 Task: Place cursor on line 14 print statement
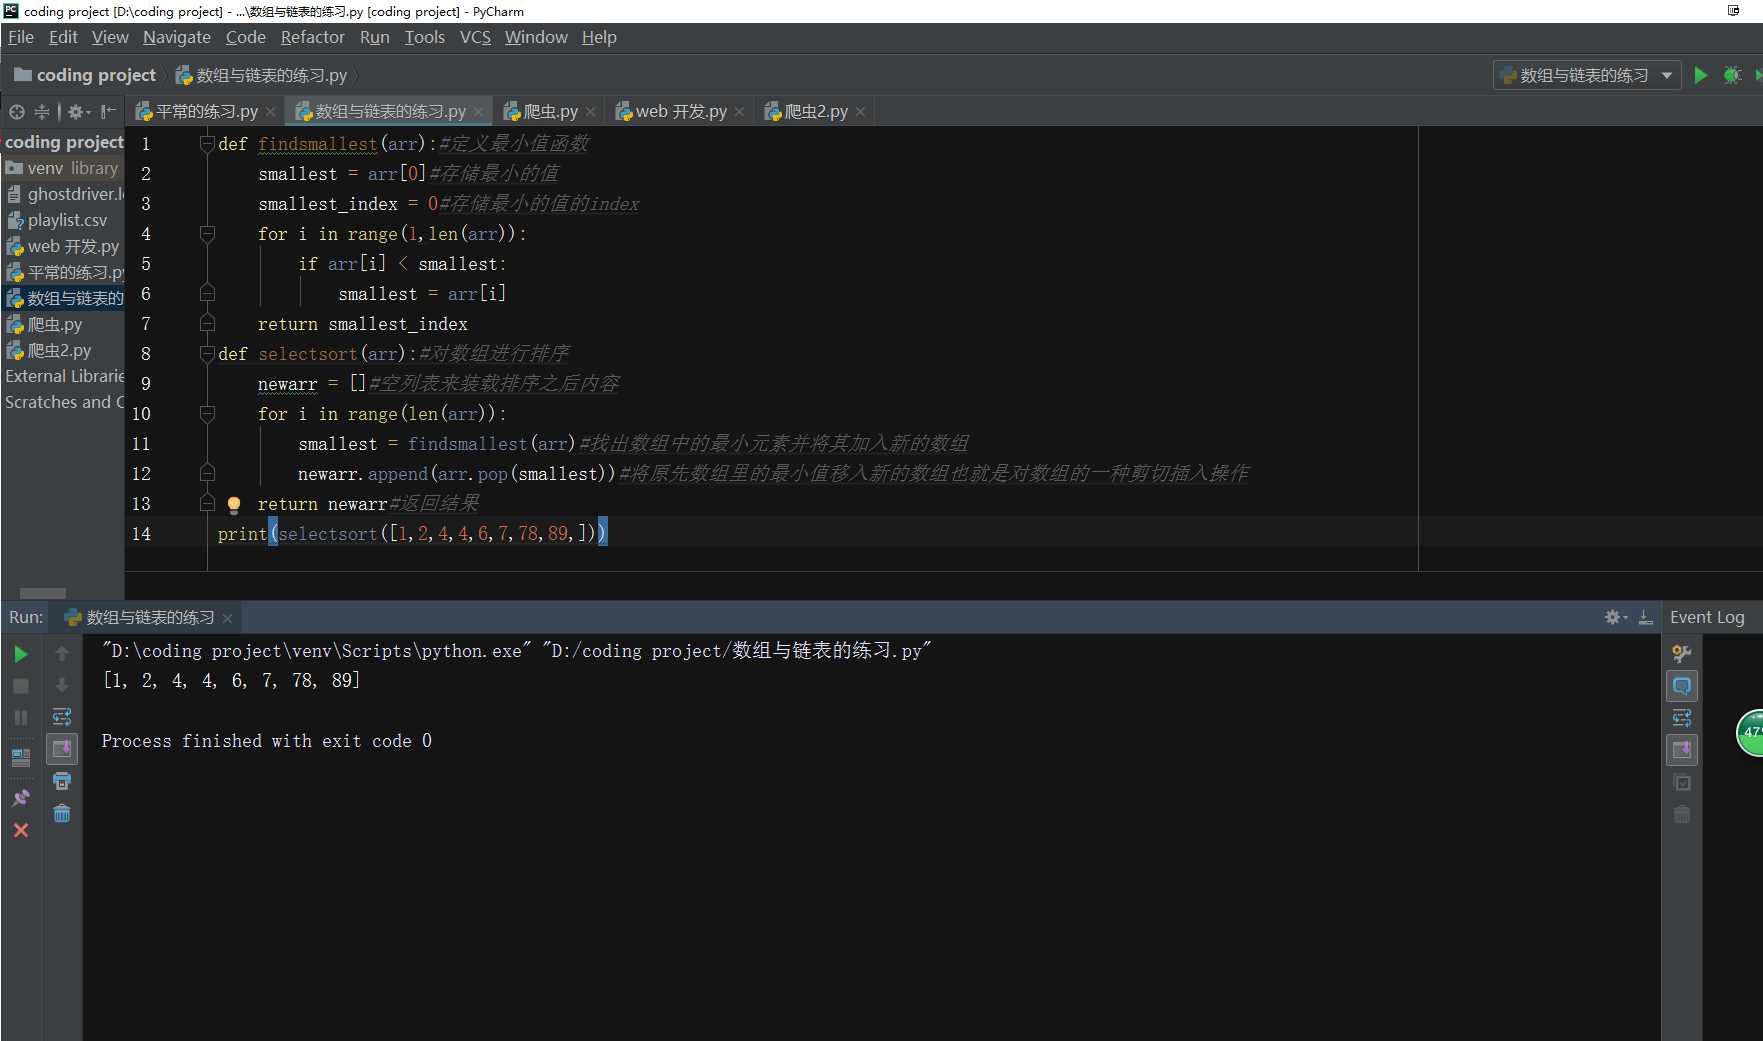point(412,534)
